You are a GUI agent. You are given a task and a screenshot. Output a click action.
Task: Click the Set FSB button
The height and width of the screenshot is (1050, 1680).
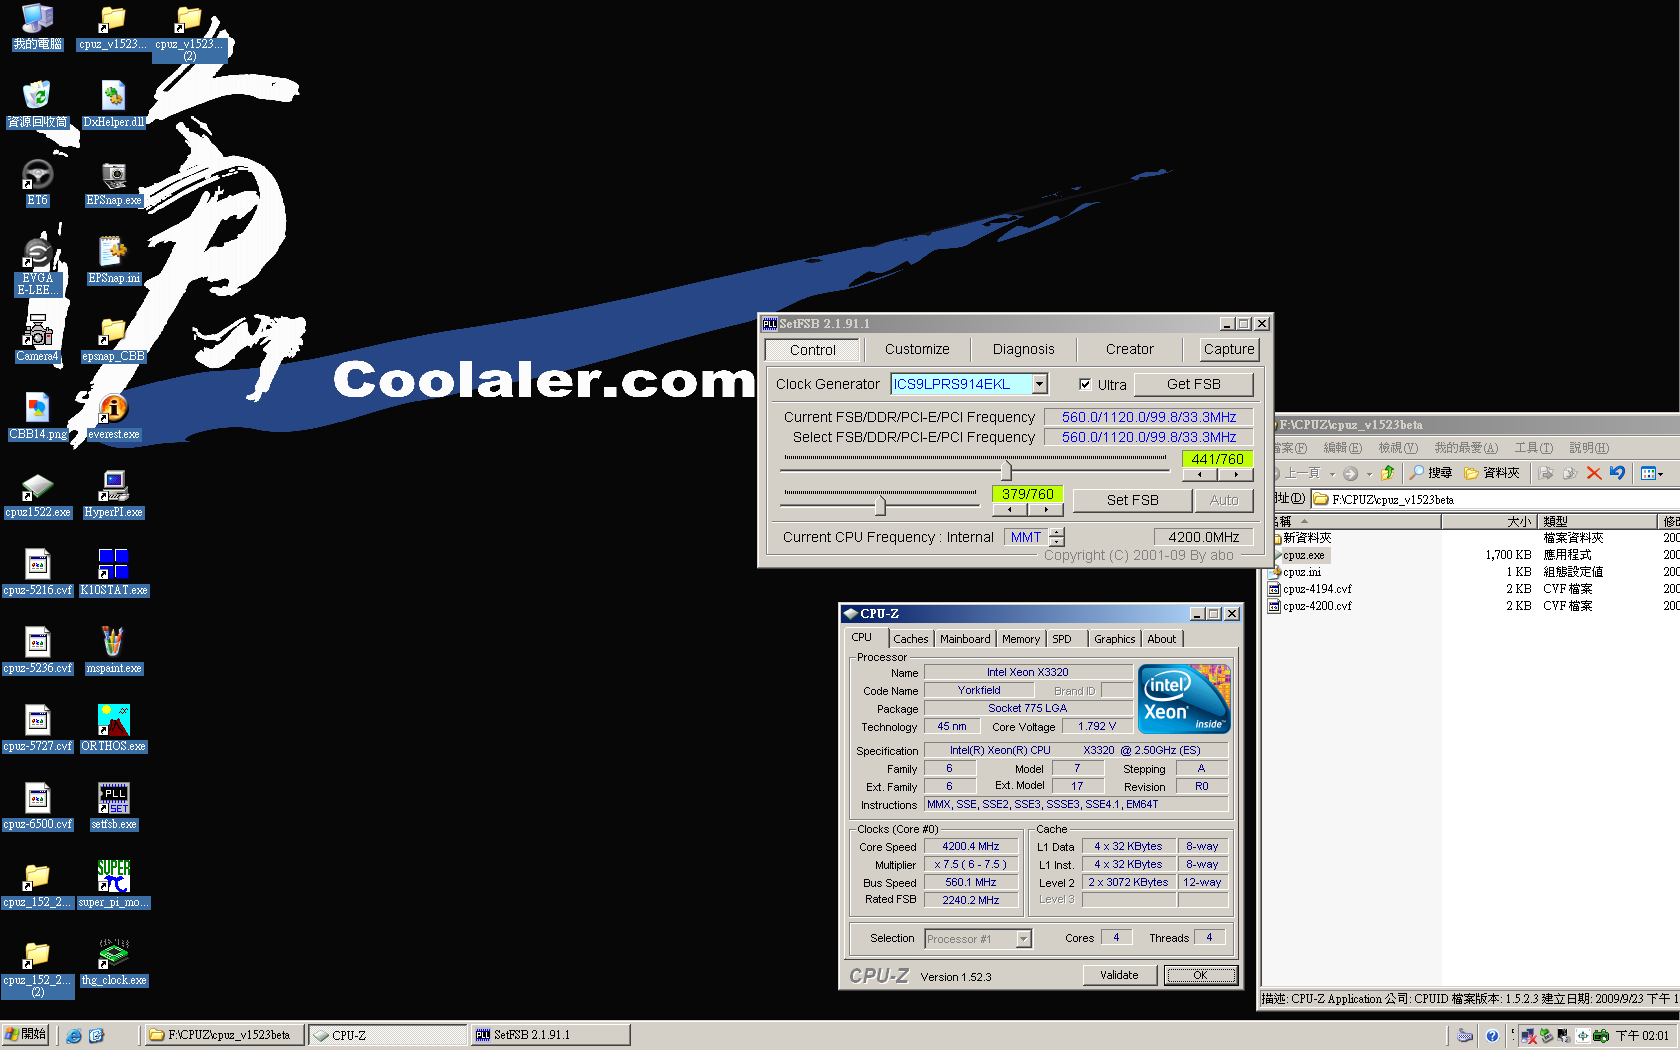click(x=1132, y=500)
